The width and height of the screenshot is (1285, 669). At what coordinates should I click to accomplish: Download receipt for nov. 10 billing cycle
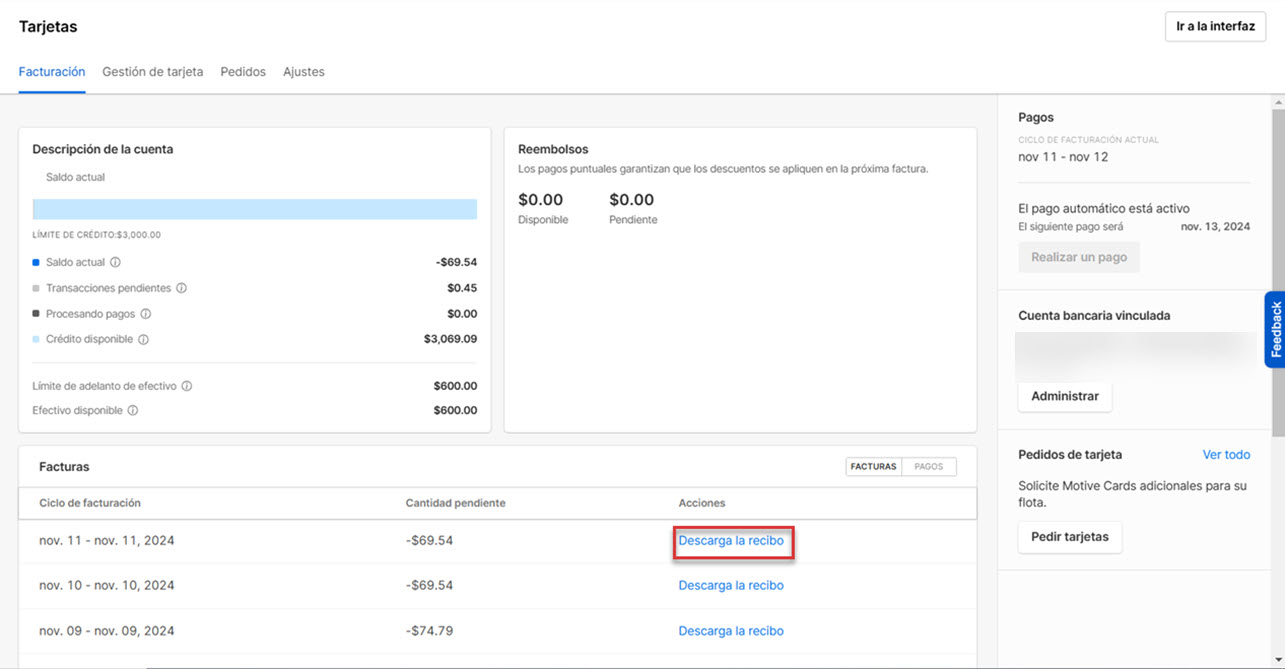click(x=731, y=586)
